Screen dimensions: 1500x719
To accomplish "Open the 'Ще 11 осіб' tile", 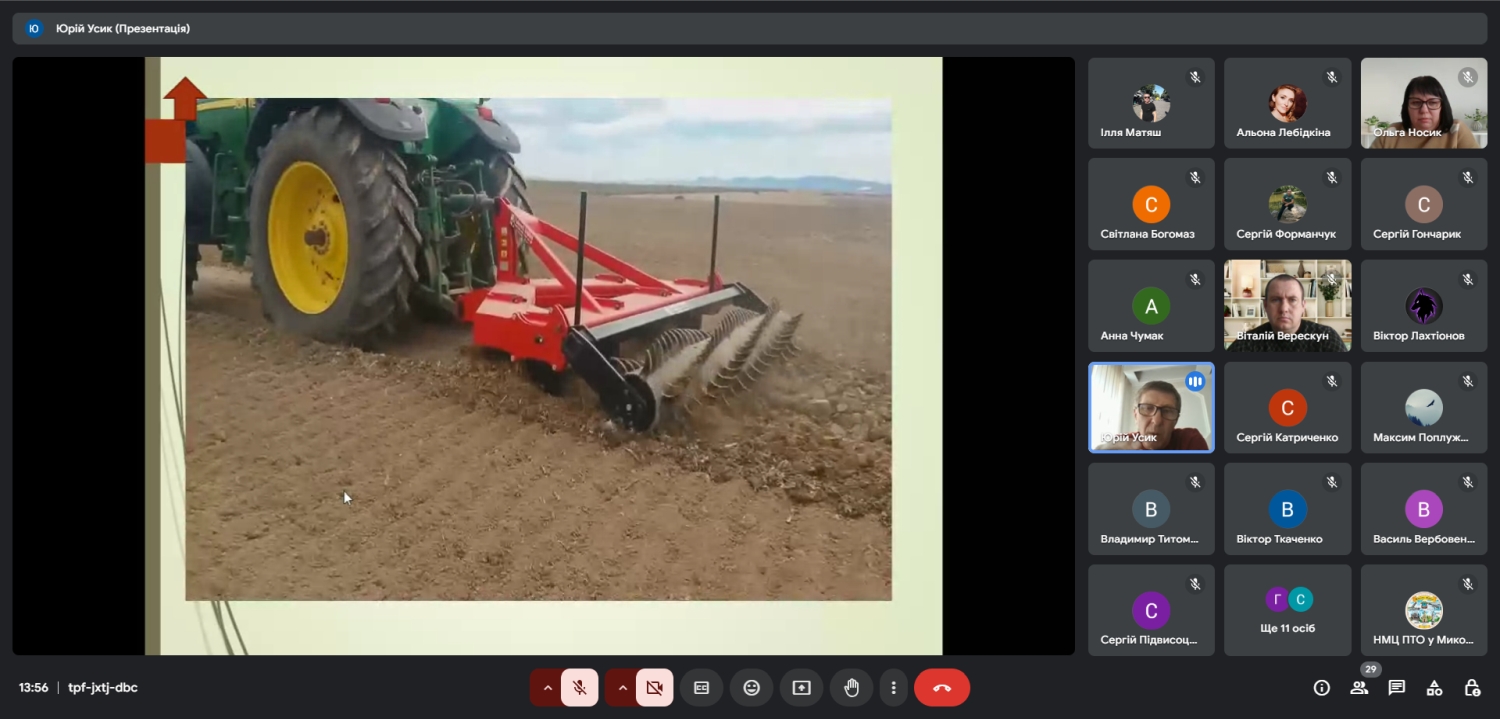I will [1287, 611].
